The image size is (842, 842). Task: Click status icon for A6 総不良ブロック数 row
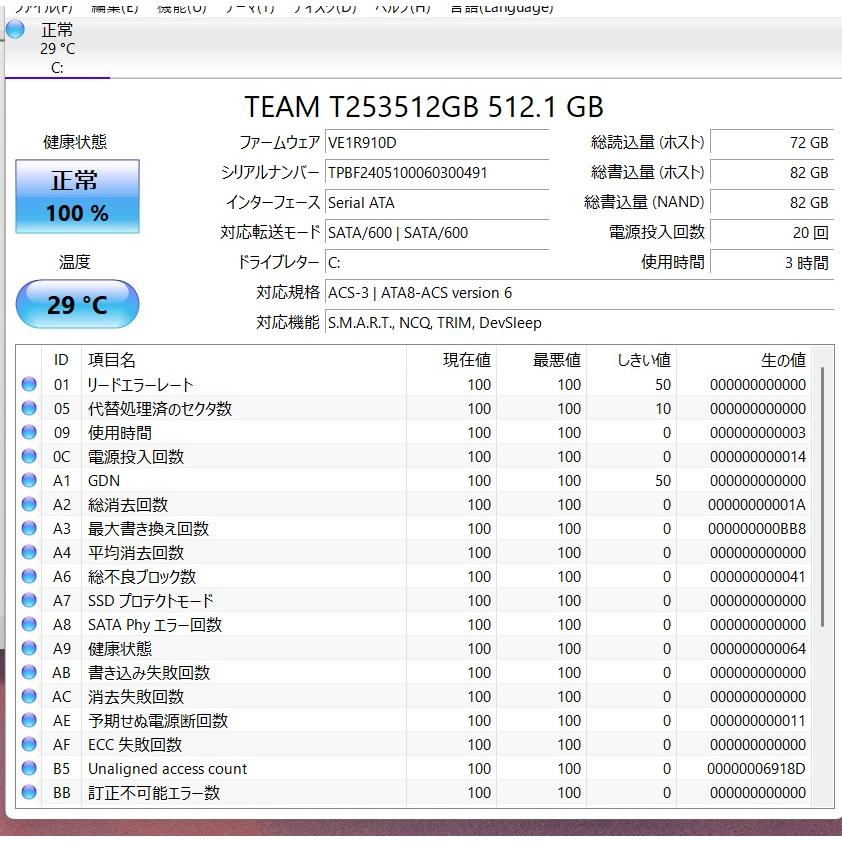click(x=29, y=576)
